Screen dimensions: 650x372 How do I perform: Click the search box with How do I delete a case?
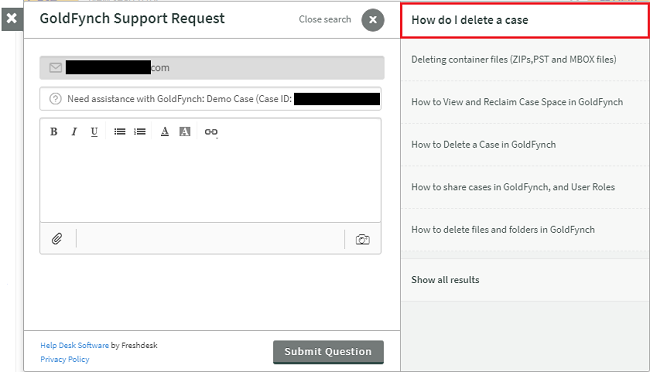click(525, 20)
